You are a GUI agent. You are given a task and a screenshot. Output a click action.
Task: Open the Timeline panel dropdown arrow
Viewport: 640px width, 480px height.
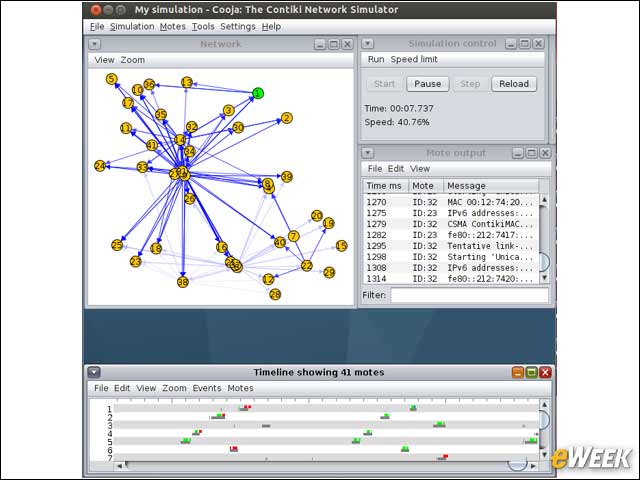click(x=94, y=372)
